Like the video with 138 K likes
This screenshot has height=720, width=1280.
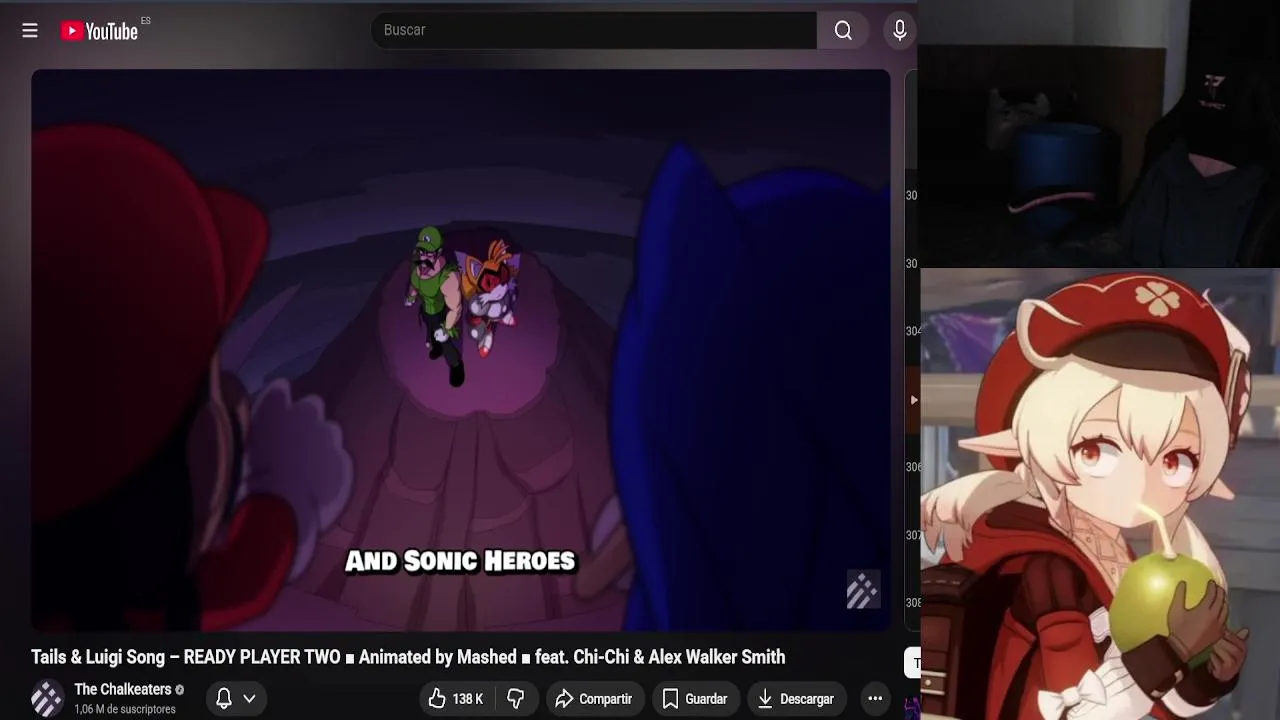(456, 698)
